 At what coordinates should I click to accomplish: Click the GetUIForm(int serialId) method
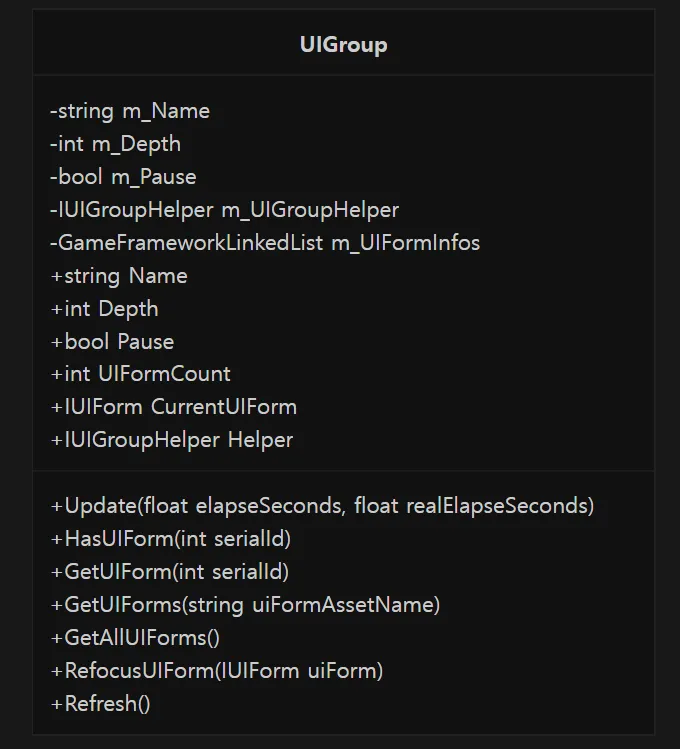coord(170,572)
